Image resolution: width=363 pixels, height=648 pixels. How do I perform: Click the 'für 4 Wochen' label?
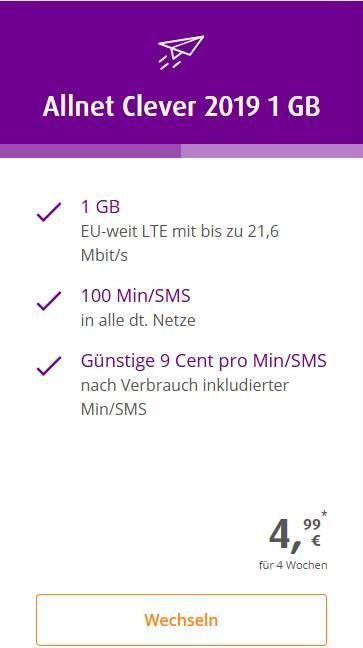293,565
